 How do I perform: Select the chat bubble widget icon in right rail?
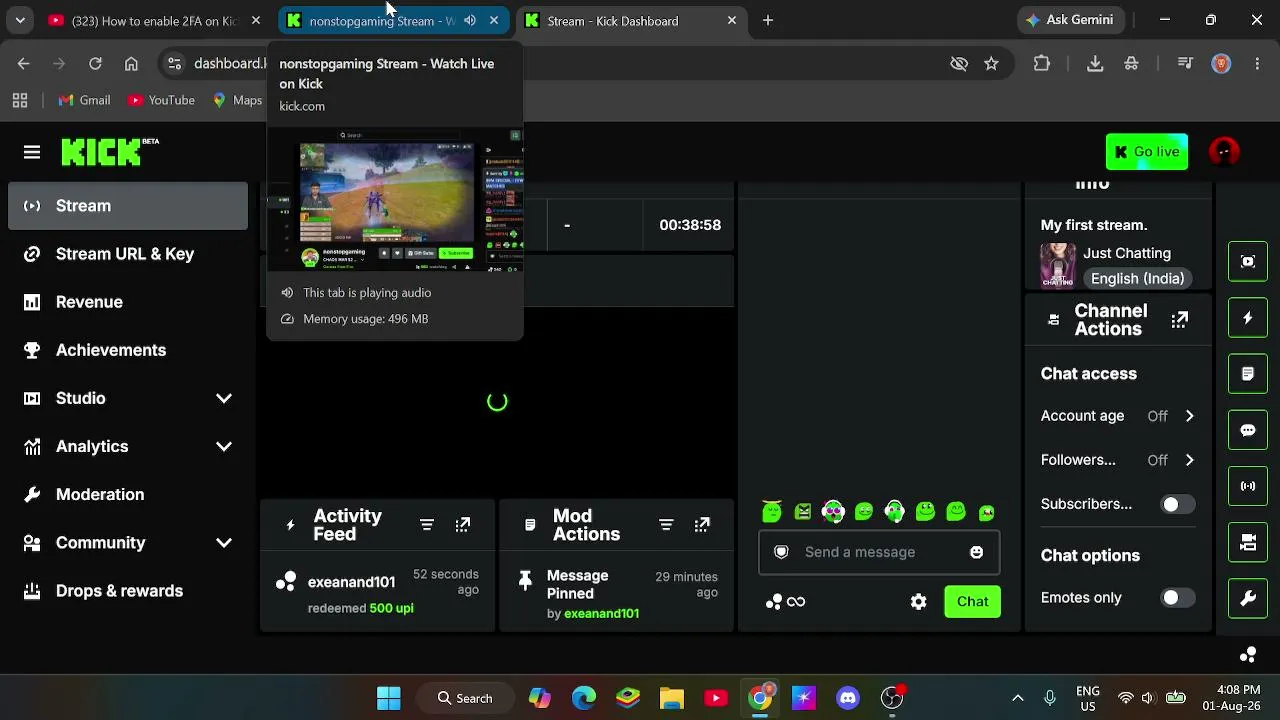point(1248,430)
